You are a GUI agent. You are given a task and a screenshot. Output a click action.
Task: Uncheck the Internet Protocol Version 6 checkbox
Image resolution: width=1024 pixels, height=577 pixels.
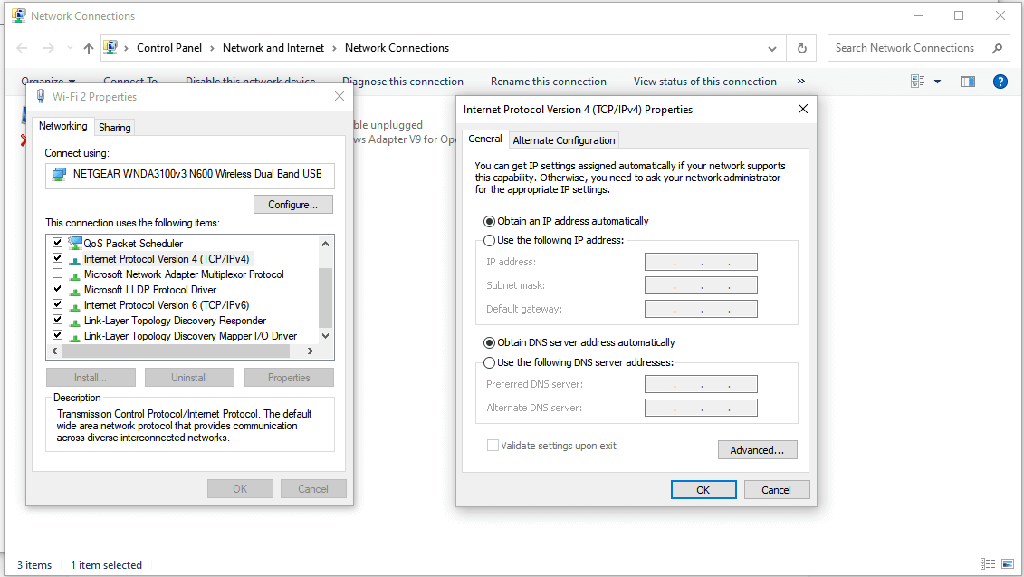pos(57,305)
